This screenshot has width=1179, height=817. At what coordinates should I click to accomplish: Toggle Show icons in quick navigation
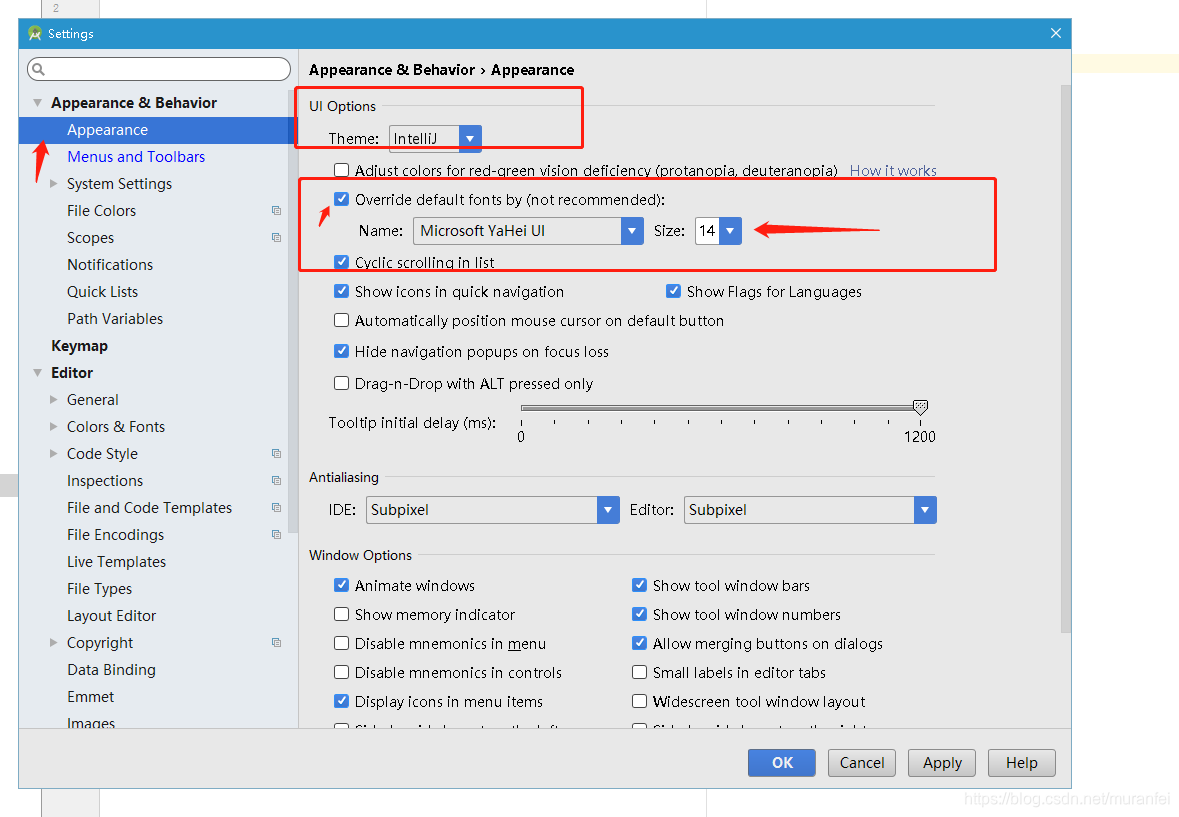[341, 291]
